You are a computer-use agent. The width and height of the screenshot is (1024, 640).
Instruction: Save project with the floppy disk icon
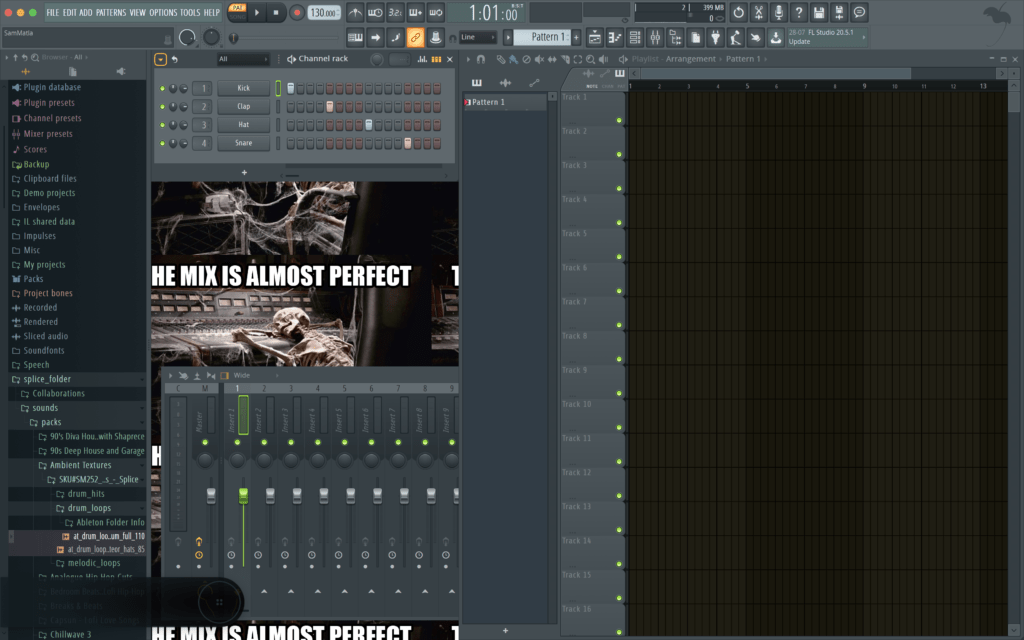click(x=819, y=12)
